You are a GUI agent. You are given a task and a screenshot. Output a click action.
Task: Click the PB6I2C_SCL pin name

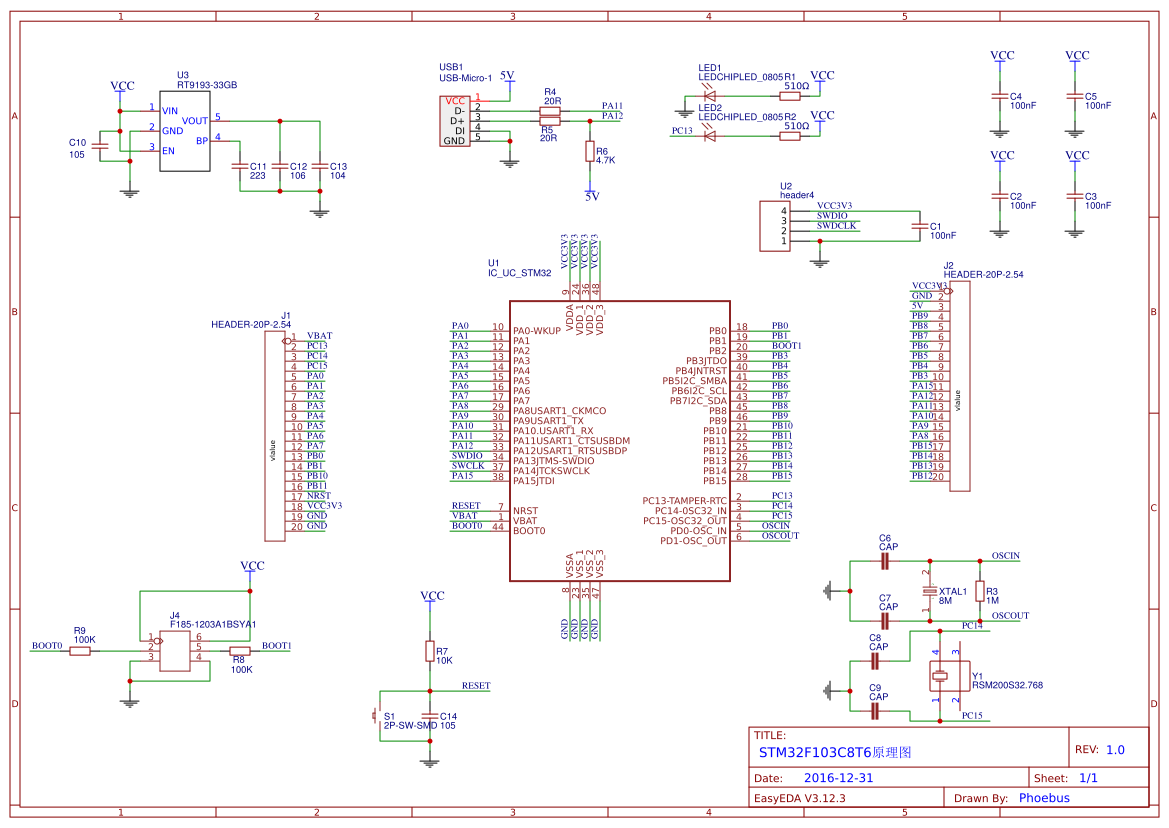click(x=699, y=391)
